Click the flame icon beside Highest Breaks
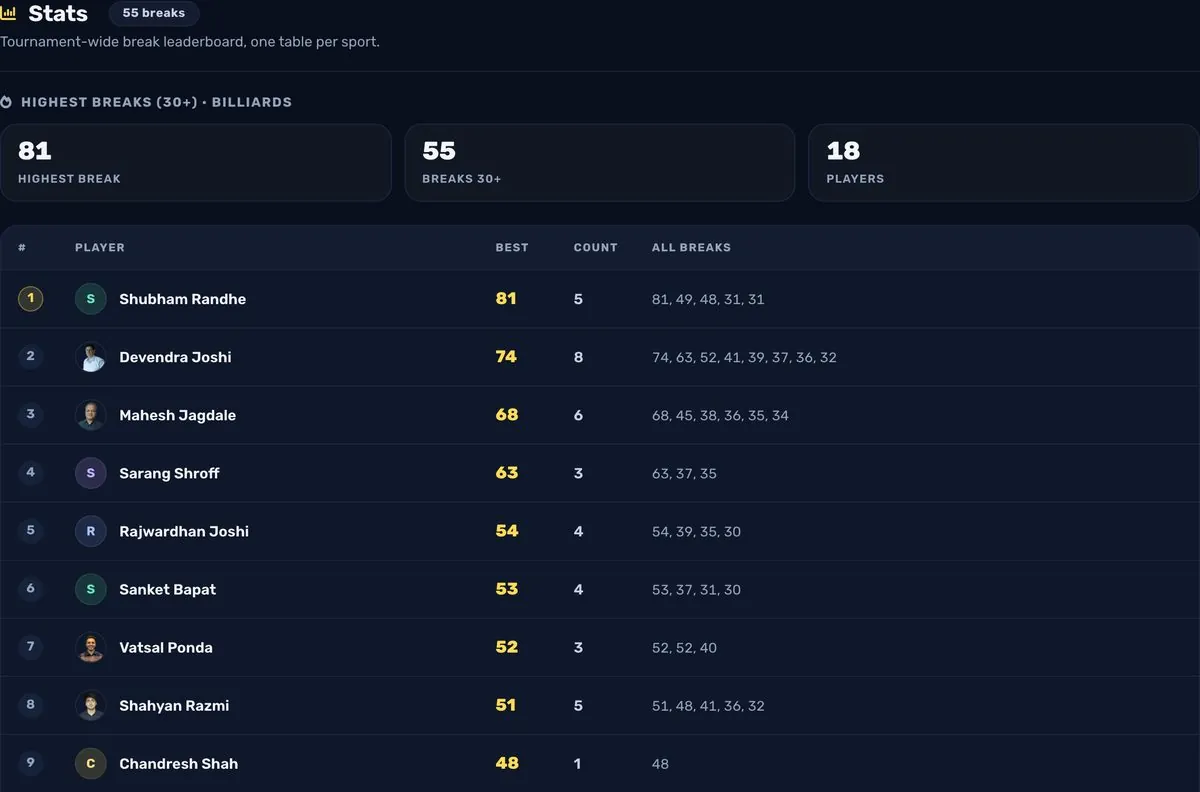The height and width of the screenshot is (792, 1200). 6,102
